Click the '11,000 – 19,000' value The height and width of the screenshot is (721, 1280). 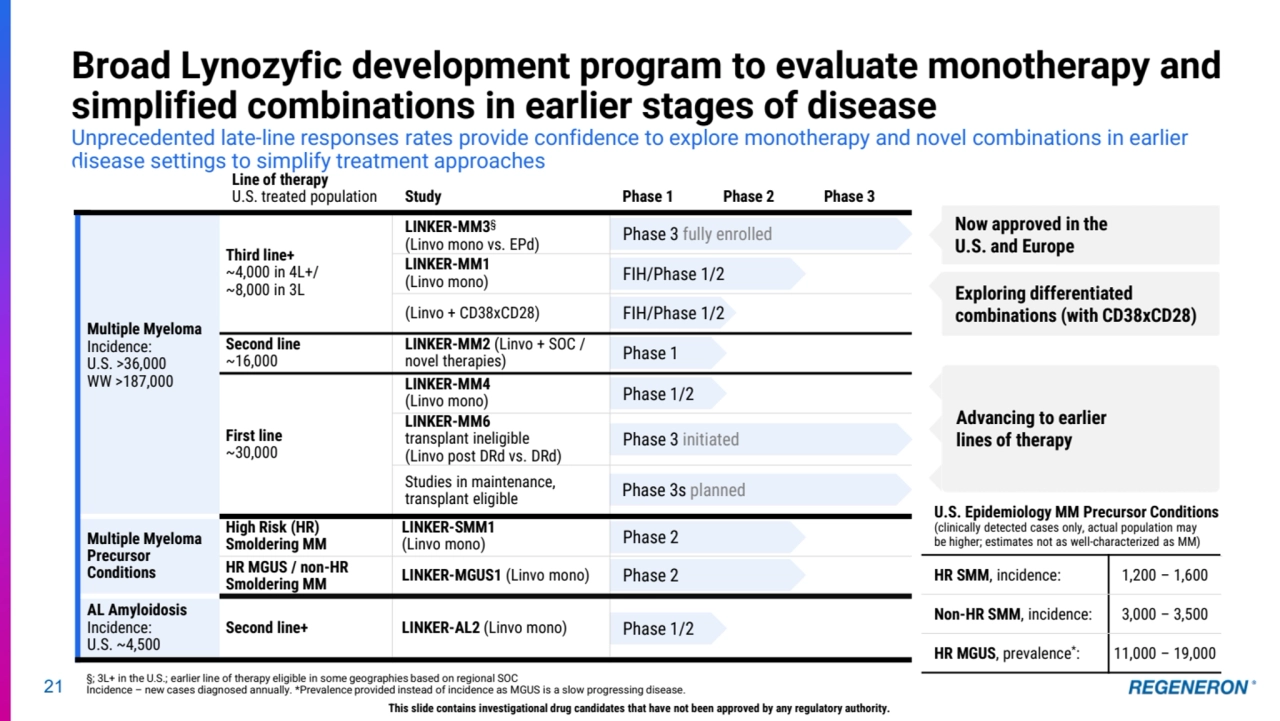1165,654
